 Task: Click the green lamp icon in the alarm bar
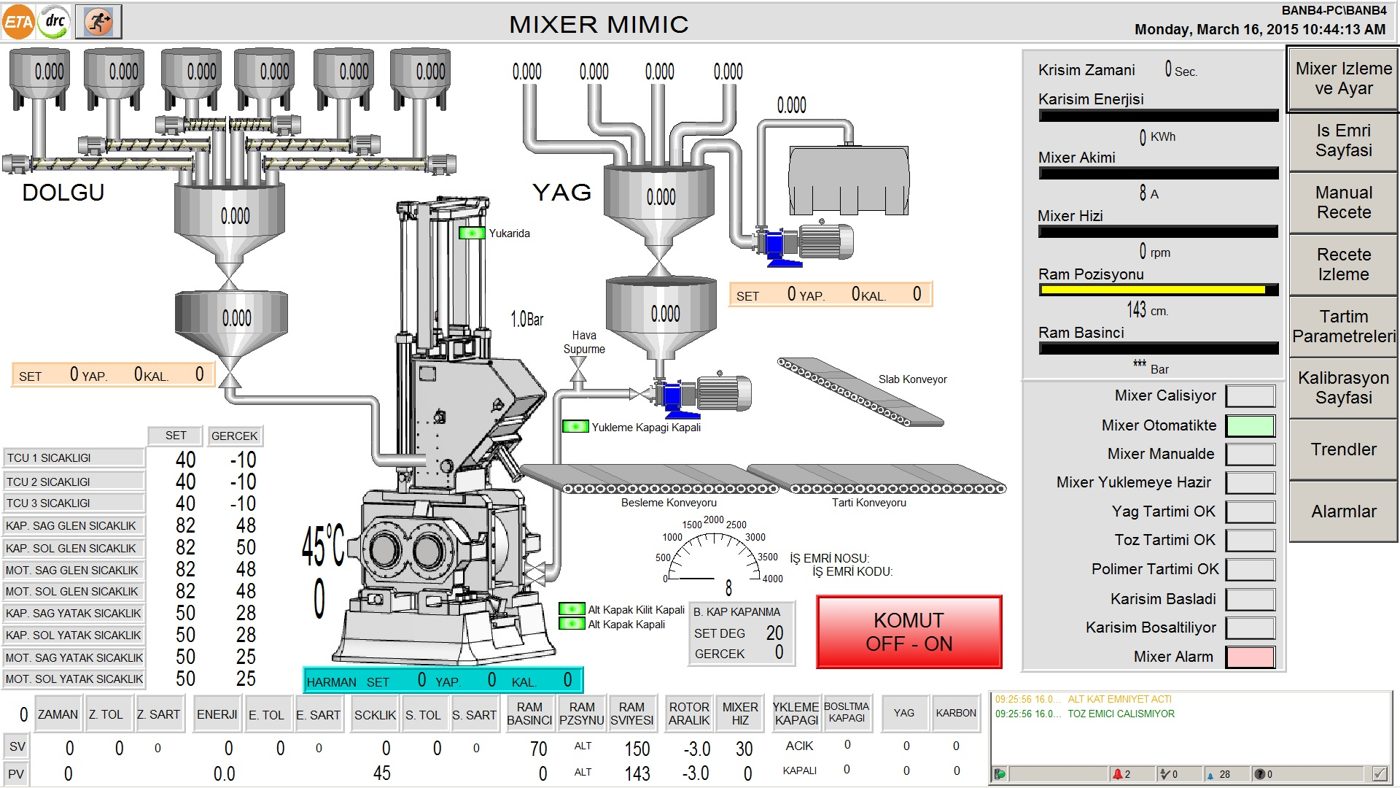[1000, 774]
